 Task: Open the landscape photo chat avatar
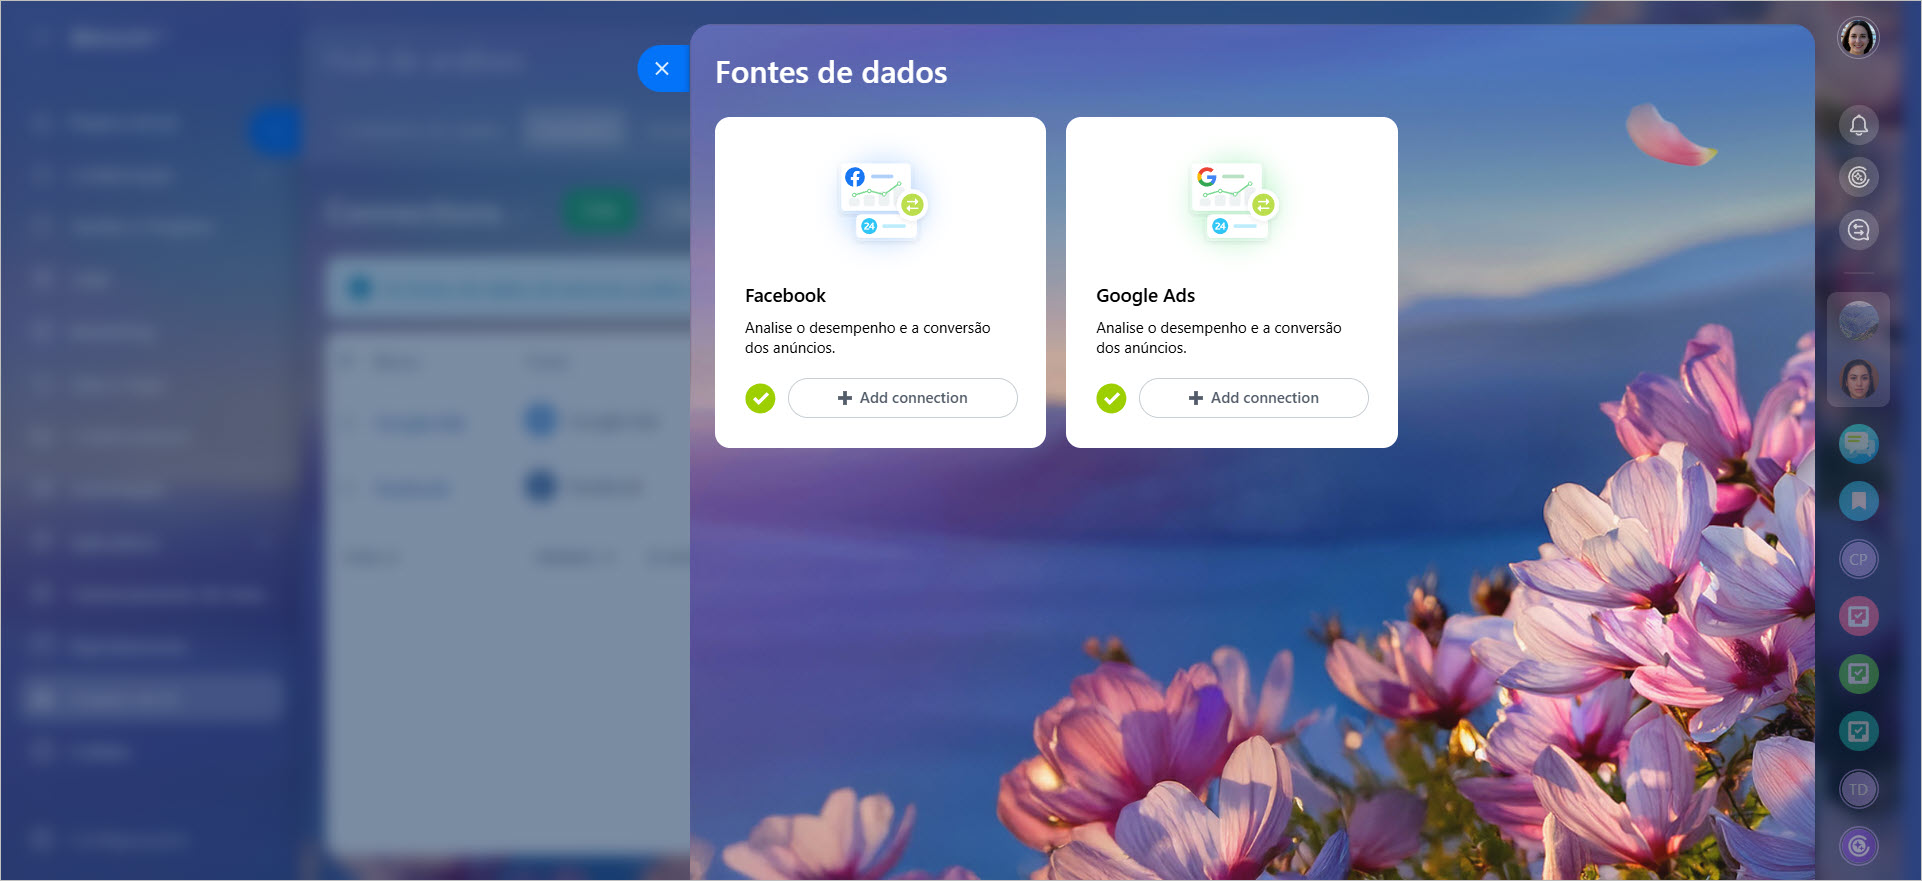(x=1858, y=321)
